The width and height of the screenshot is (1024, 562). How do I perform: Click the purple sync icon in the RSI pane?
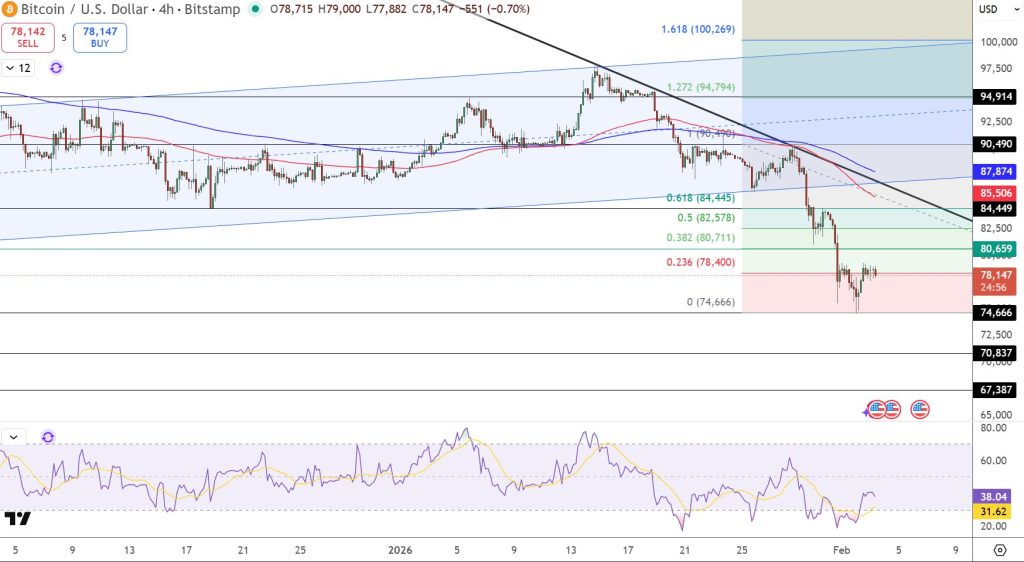click(48, 437)
